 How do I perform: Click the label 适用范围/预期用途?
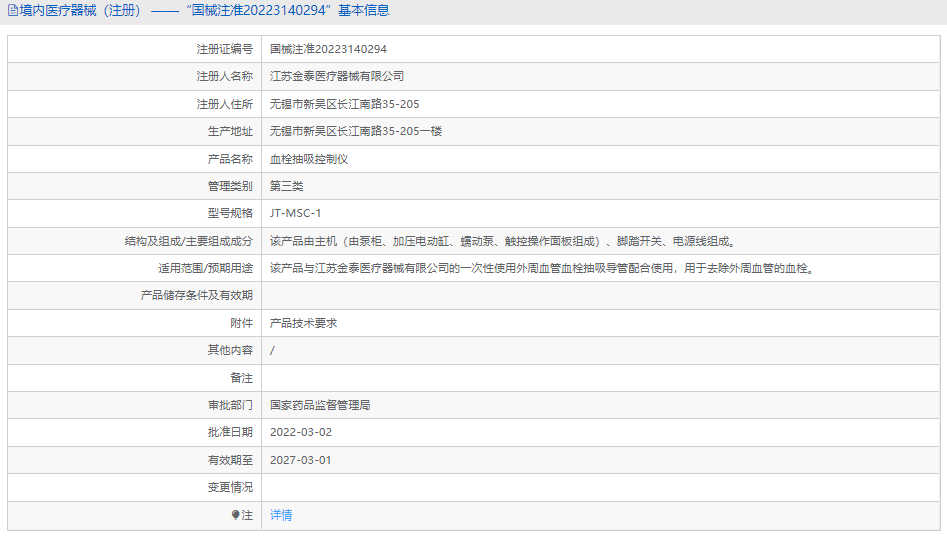[205, 268]
